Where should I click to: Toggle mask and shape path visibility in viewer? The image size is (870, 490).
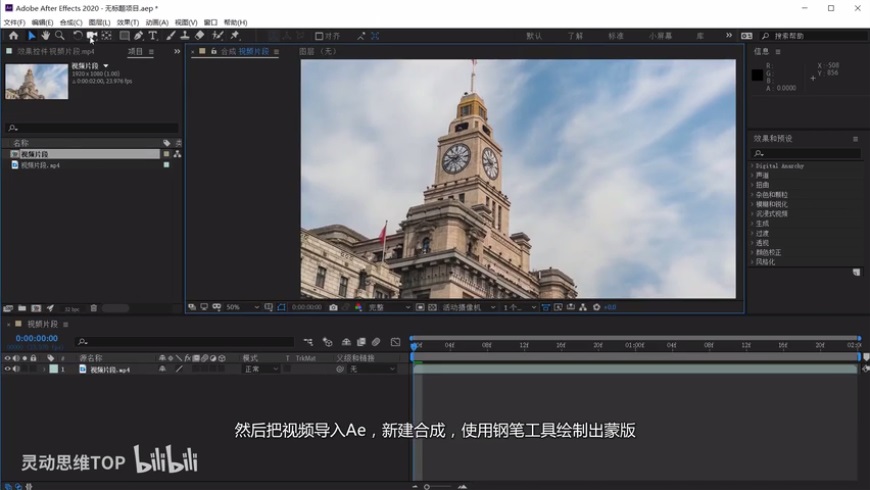pos(281,307)
